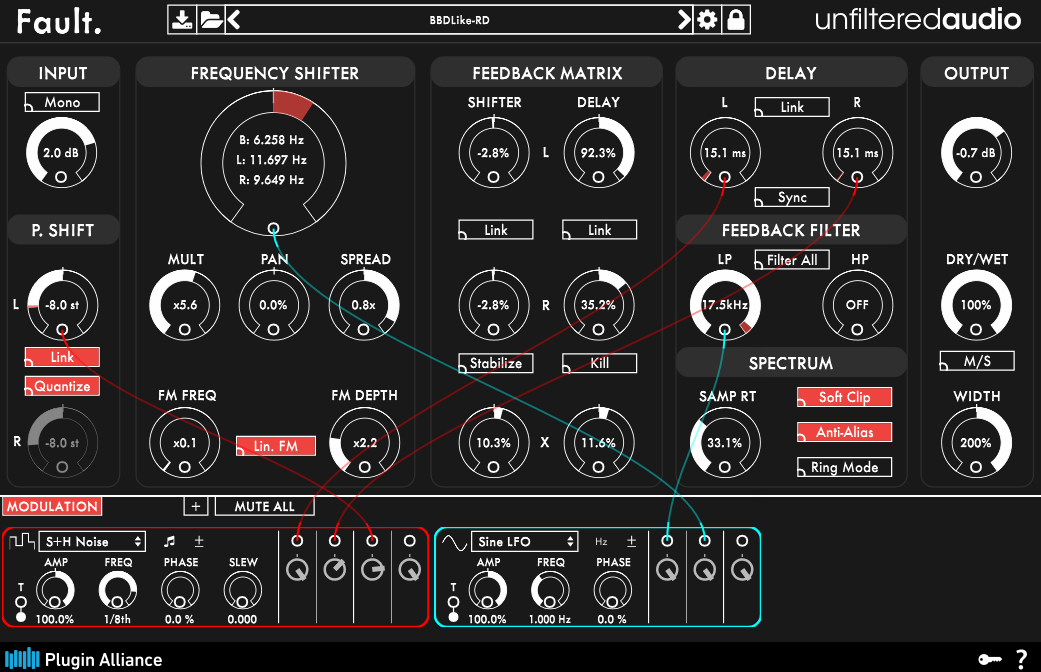Turn off pitch shift Quantize
This screenshot has width=1041, height=672.
(x=62, y=386)
